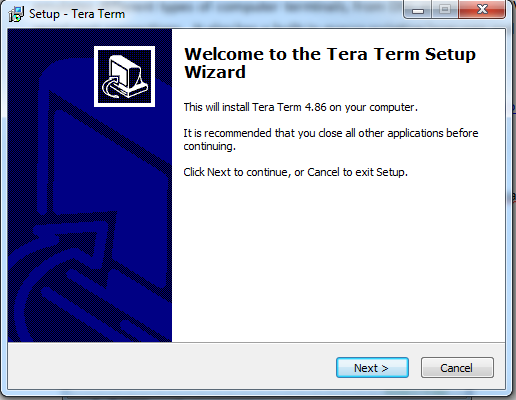Image resolution: width=516 pixels, height=400 pixels.
Task: Click the 'Click Next to continue' instruction text
Action: coord(295,172)
